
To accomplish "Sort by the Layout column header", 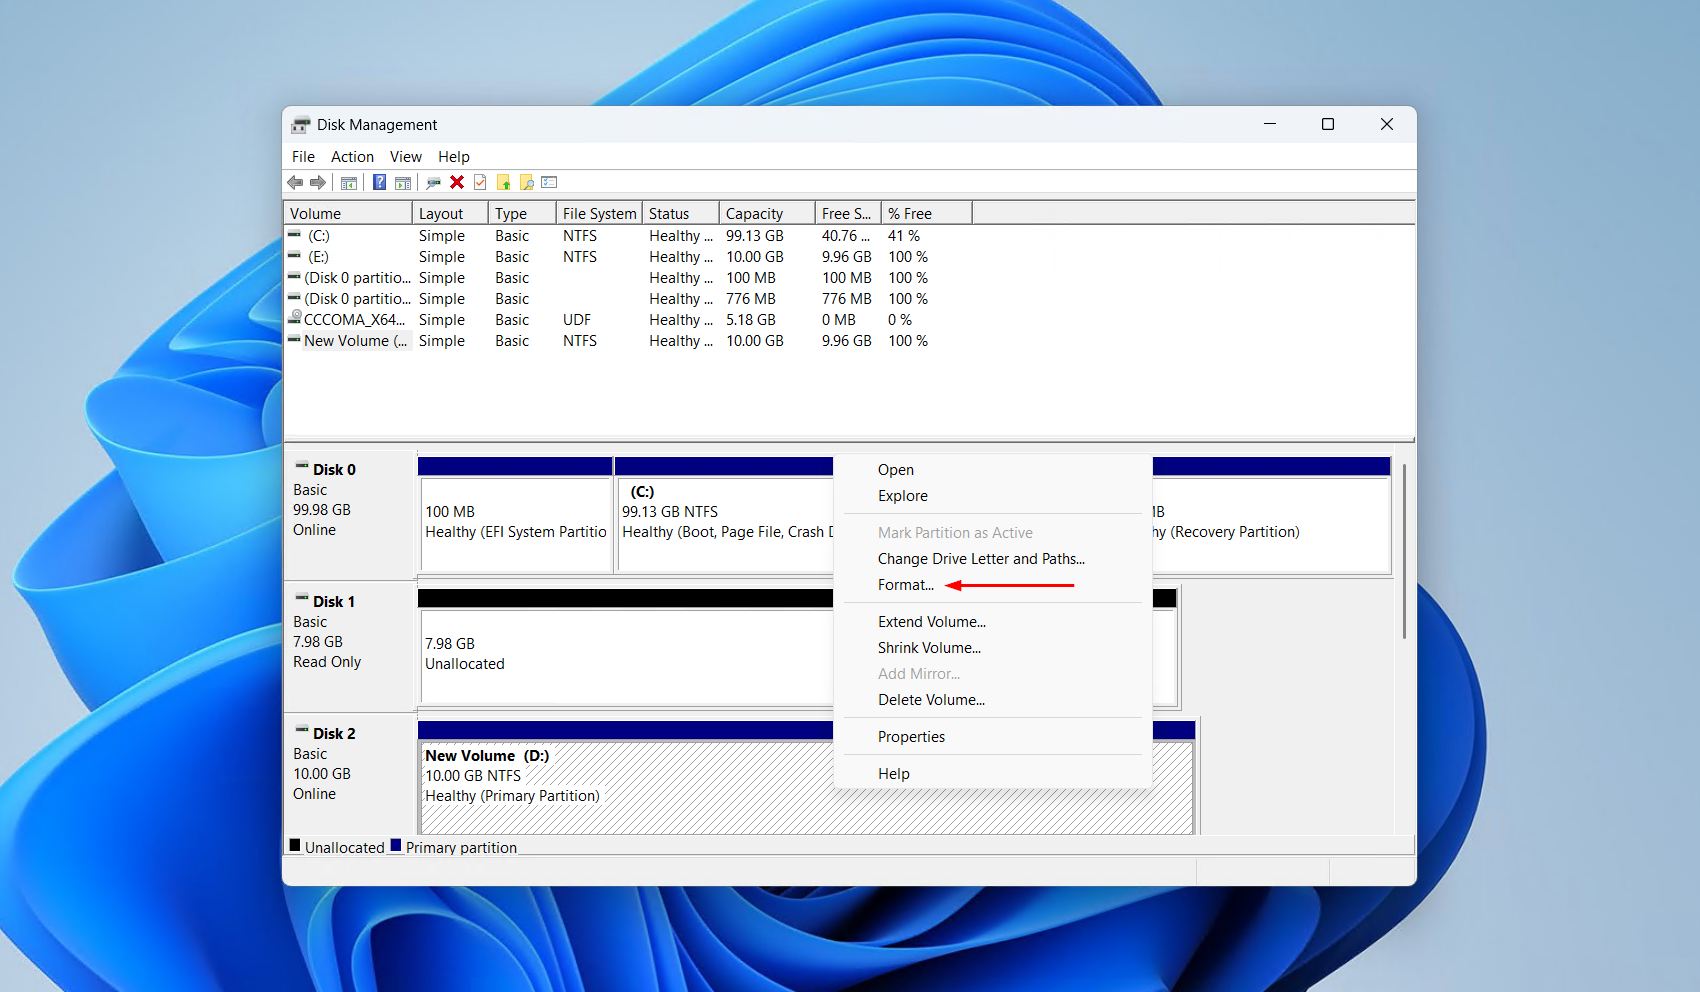I will pos(450,213).
